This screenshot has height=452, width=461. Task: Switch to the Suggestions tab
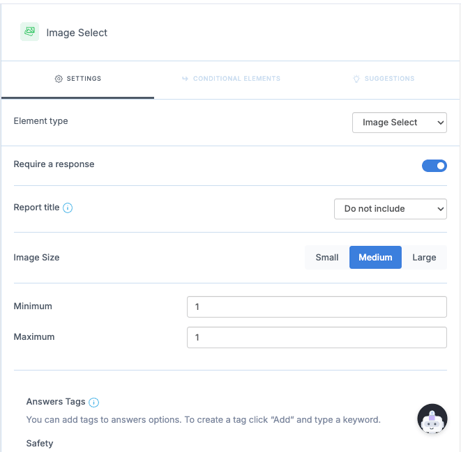pos(384,79)
